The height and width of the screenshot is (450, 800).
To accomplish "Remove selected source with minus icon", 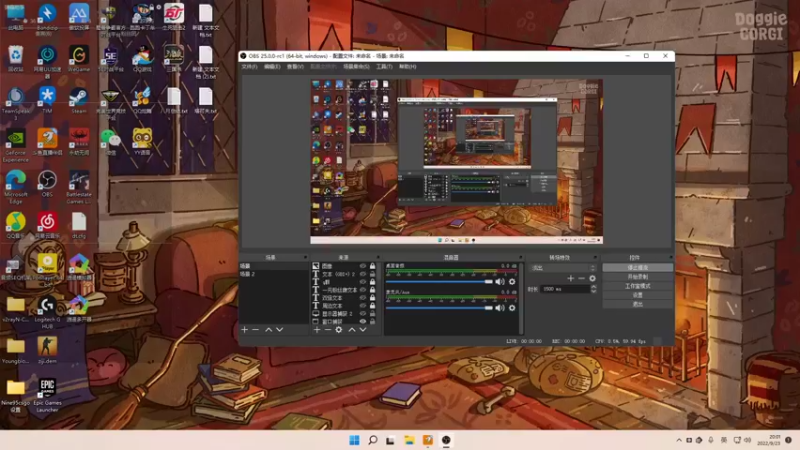I will (x=328, y=330).
